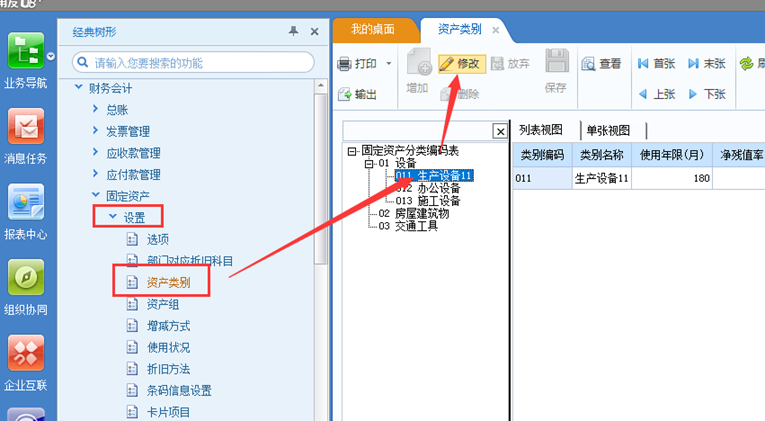
Task: Expand the 总账 tree node
Action: tap(95, 109)
